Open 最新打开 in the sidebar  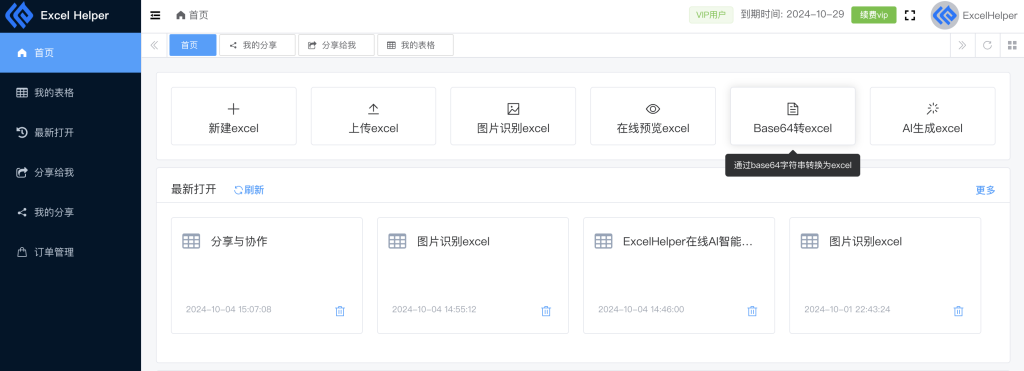(x=71, y=133)
